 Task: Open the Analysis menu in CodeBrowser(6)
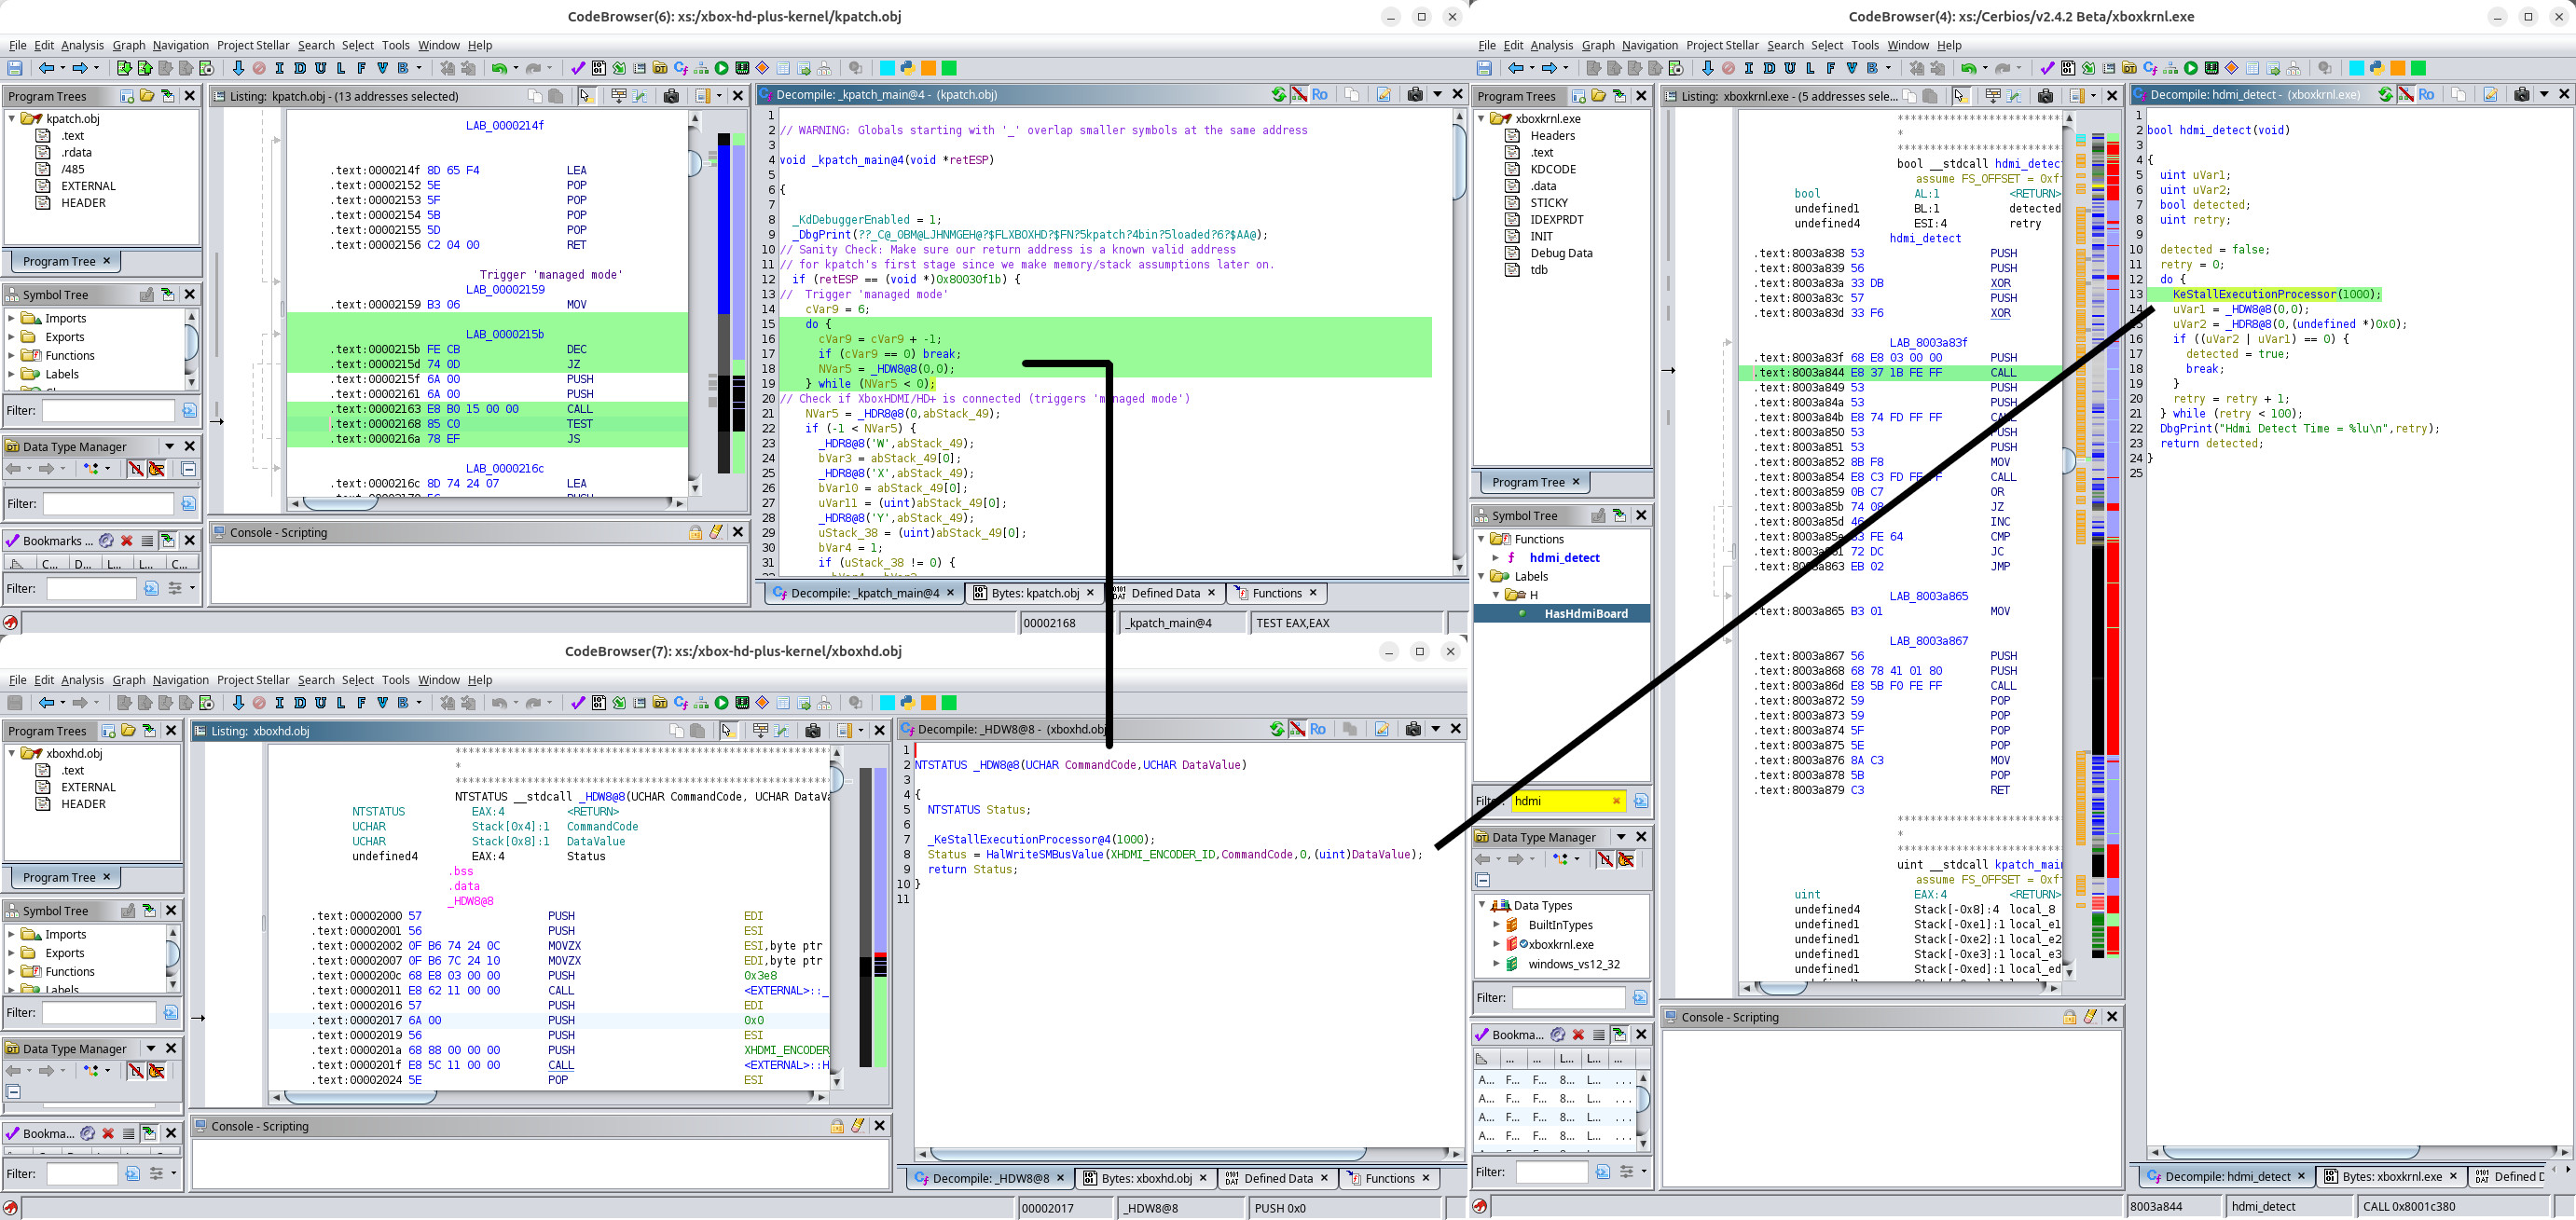click(82, 45)
